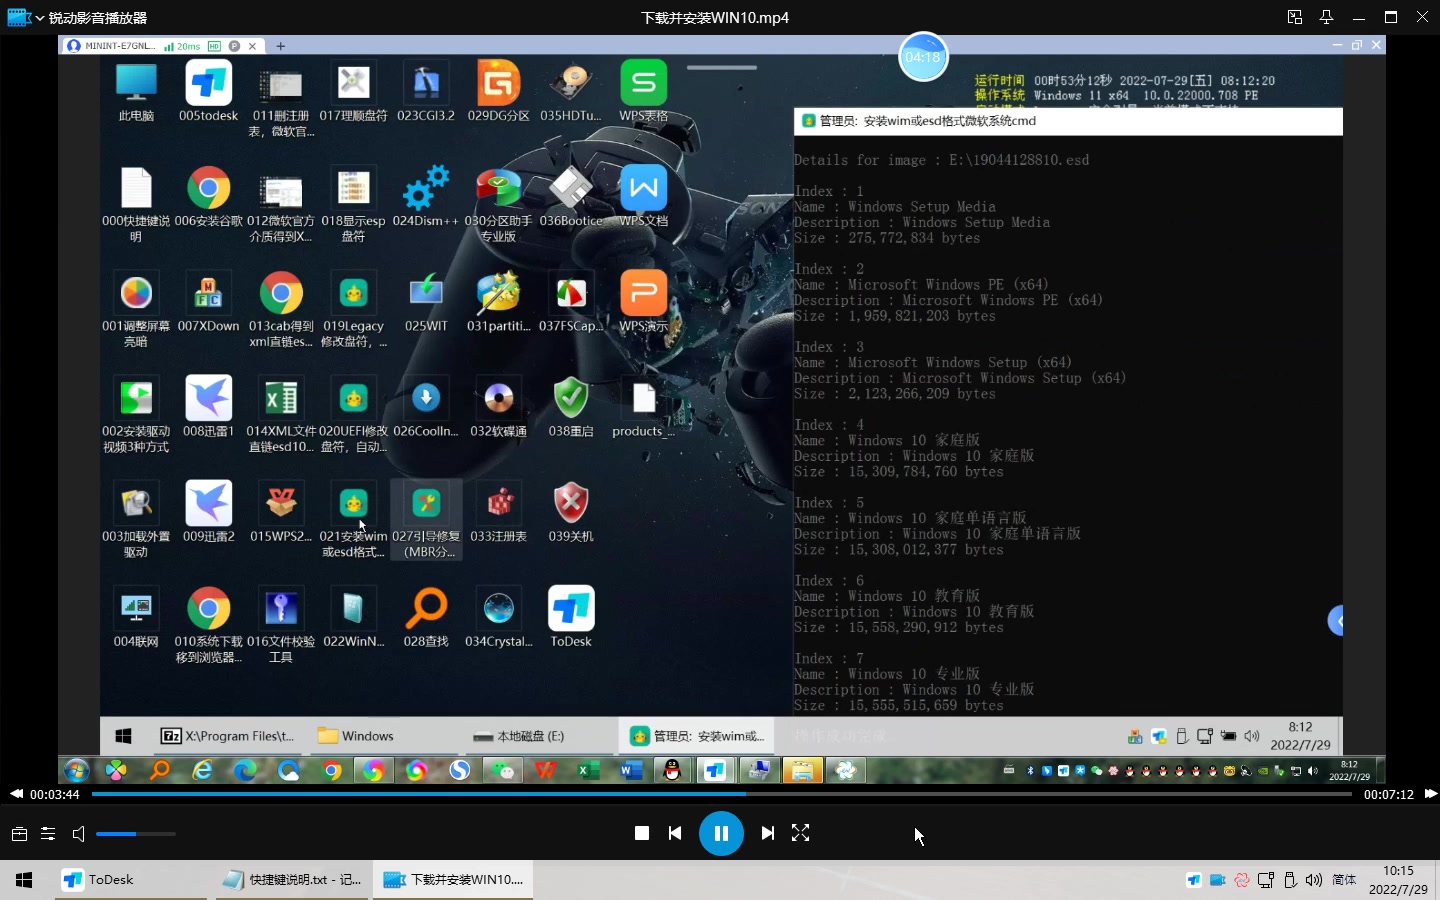Switch the 简体 input method indicator
Screen dimensions: 1440x900
coord(1343,880)
